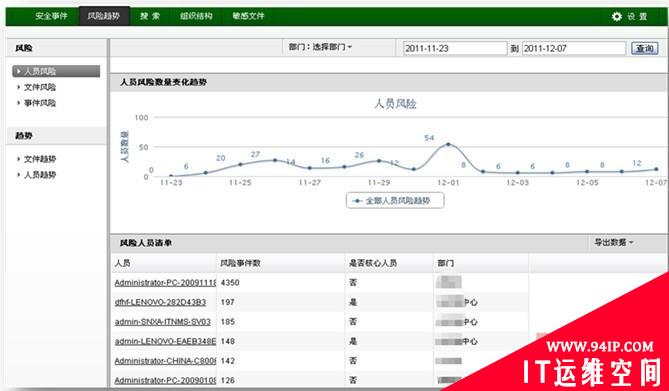Viewport: 669px width, 391px height.
Task: Click the 142 risk event count
Action: click(228, 361)
